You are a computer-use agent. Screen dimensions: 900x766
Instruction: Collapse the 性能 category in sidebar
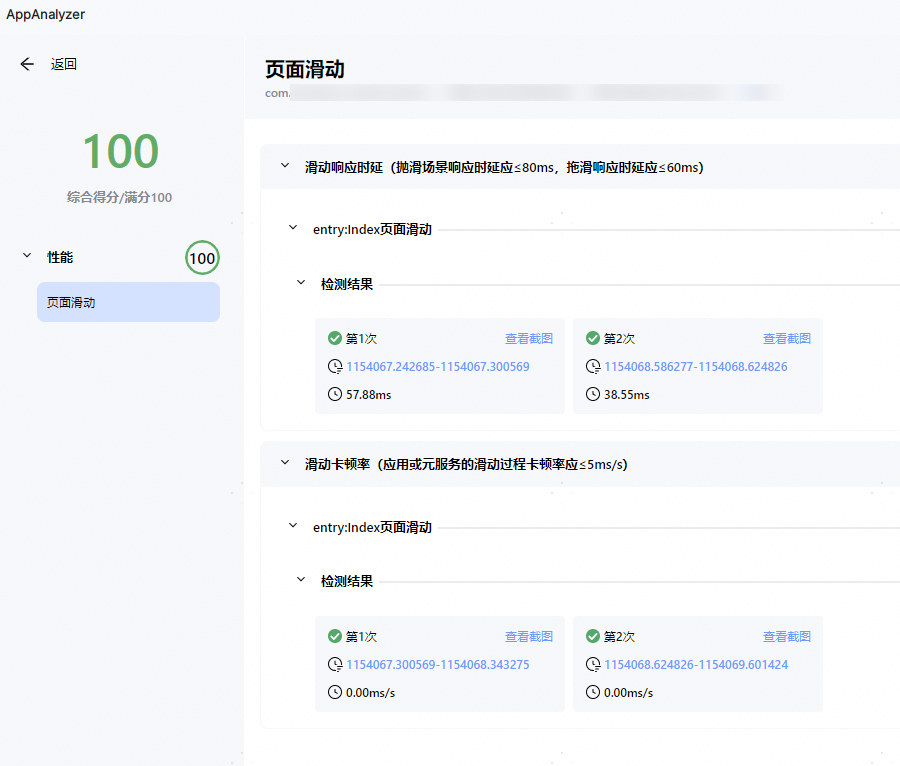pyautogui.click(x=27, y=256)
